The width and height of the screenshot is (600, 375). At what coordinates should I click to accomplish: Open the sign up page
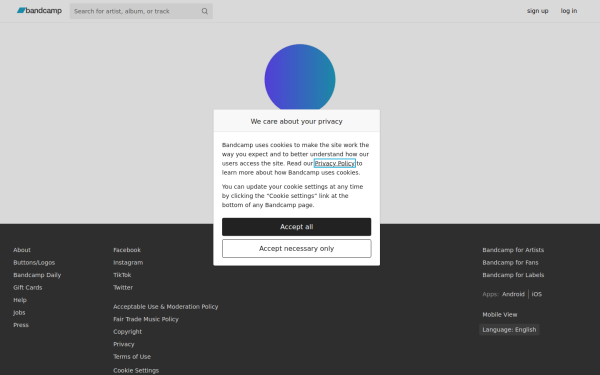(x=537, y=11)
